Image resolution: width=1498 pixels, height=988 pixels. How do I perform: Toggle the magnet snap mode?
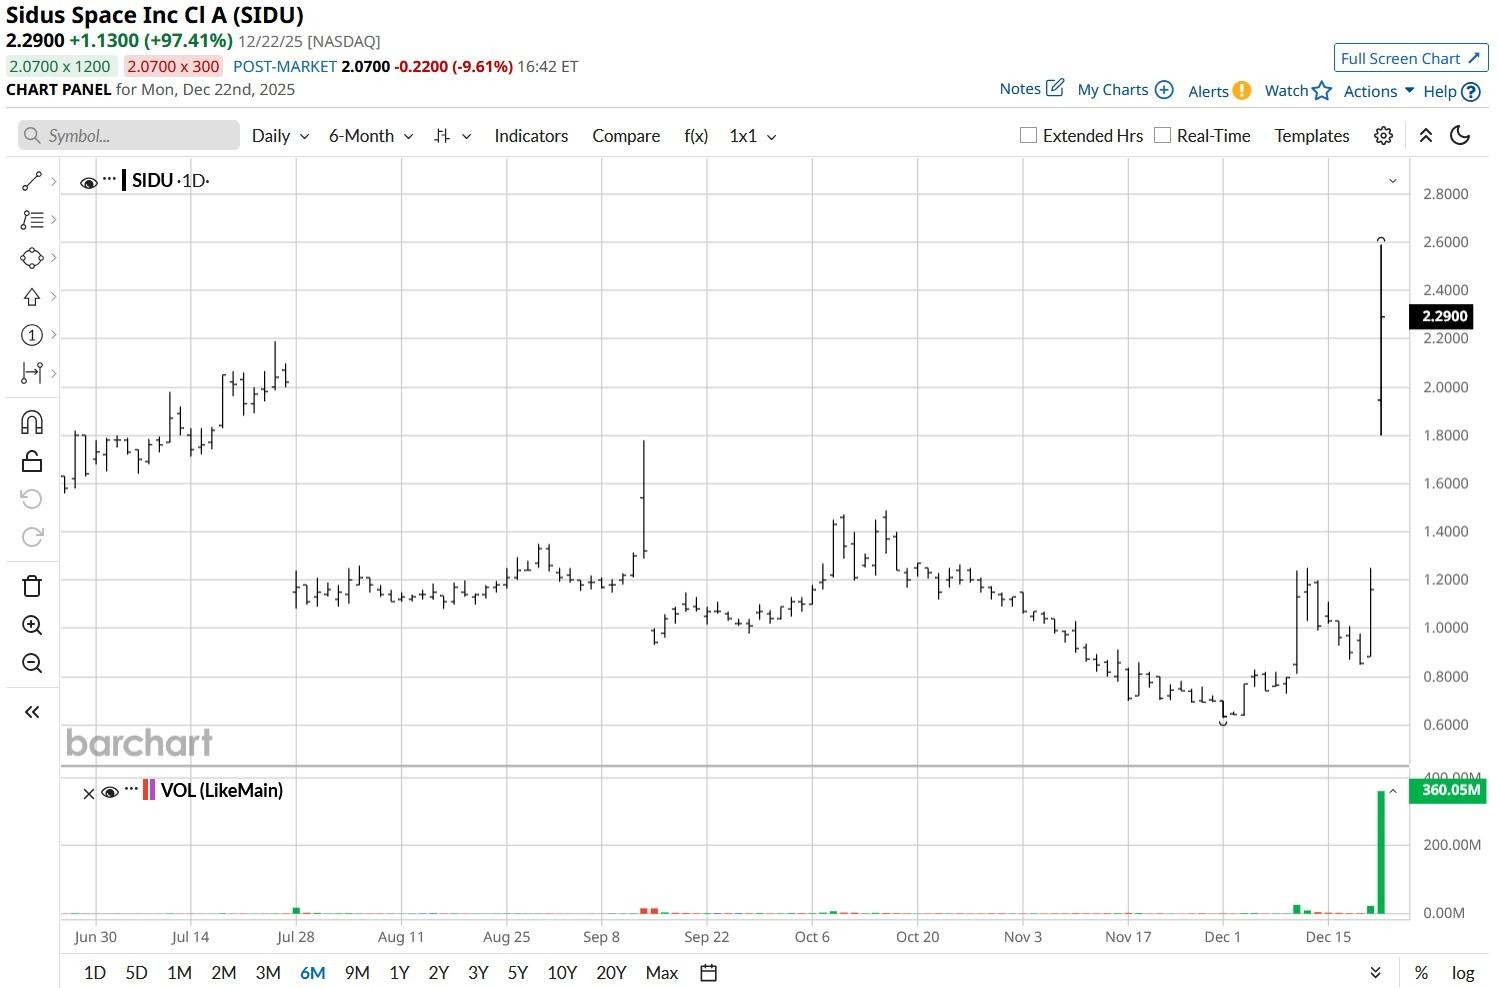pos(31,422)
